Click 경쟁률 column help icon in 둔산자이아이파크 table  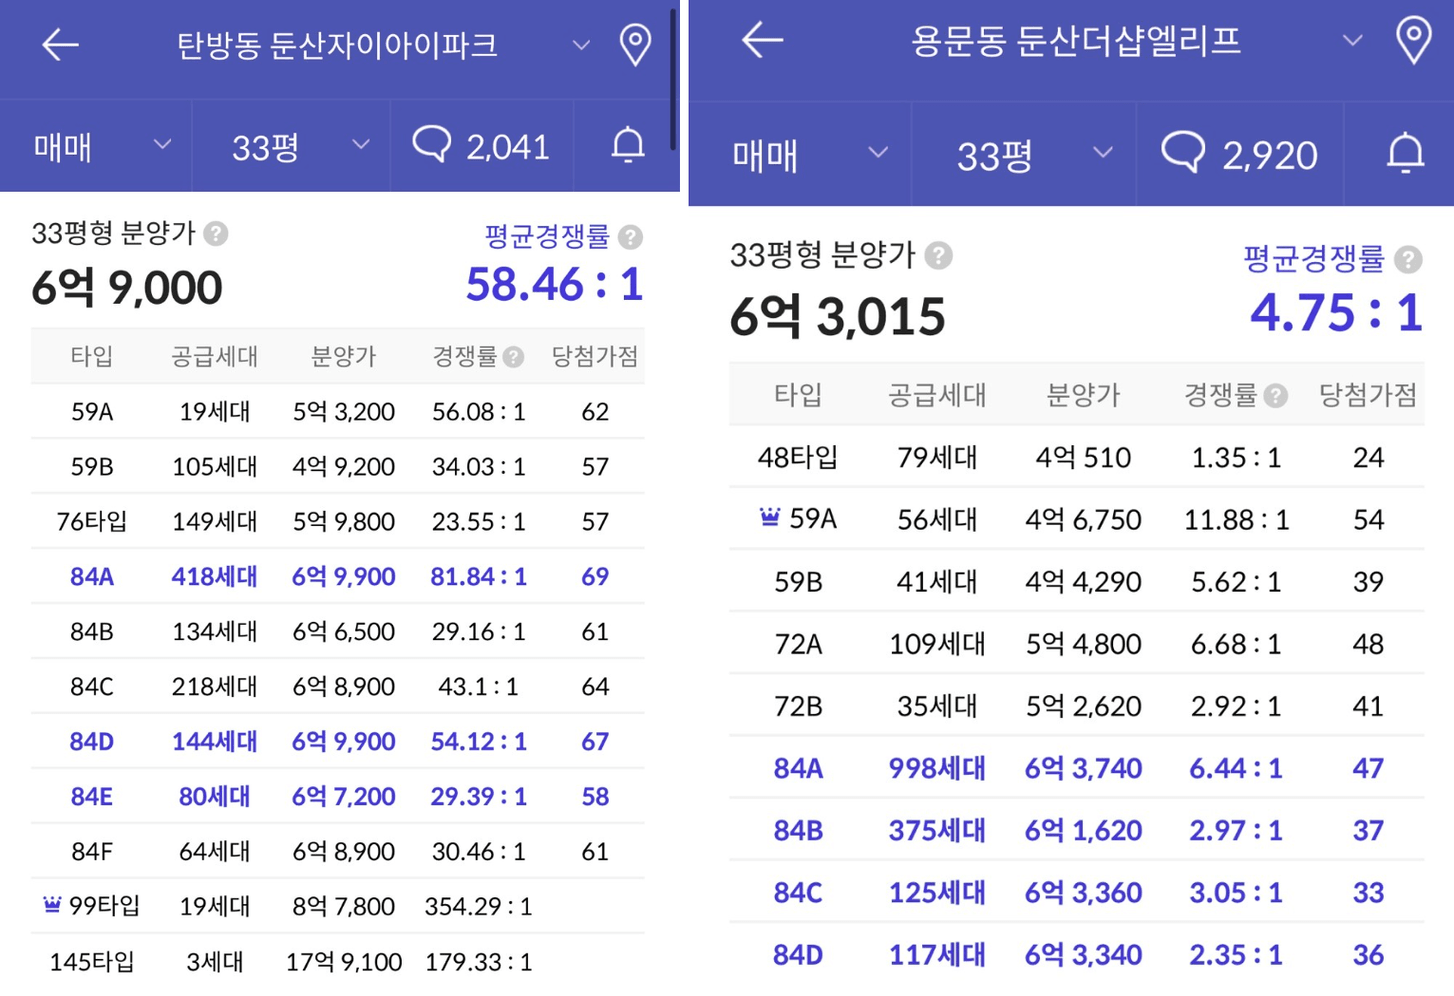coord(514,357)
